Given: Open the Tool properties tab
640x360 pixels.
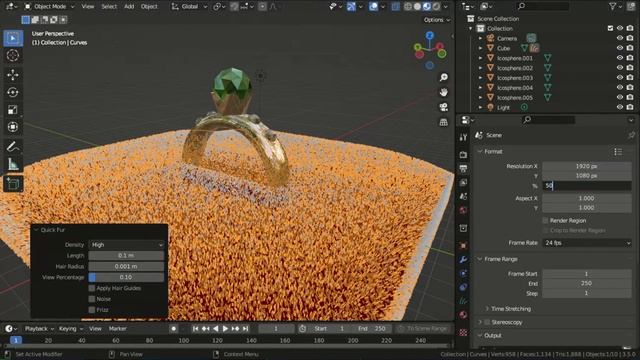Looking at the screenshot, I should click(463, 137).
